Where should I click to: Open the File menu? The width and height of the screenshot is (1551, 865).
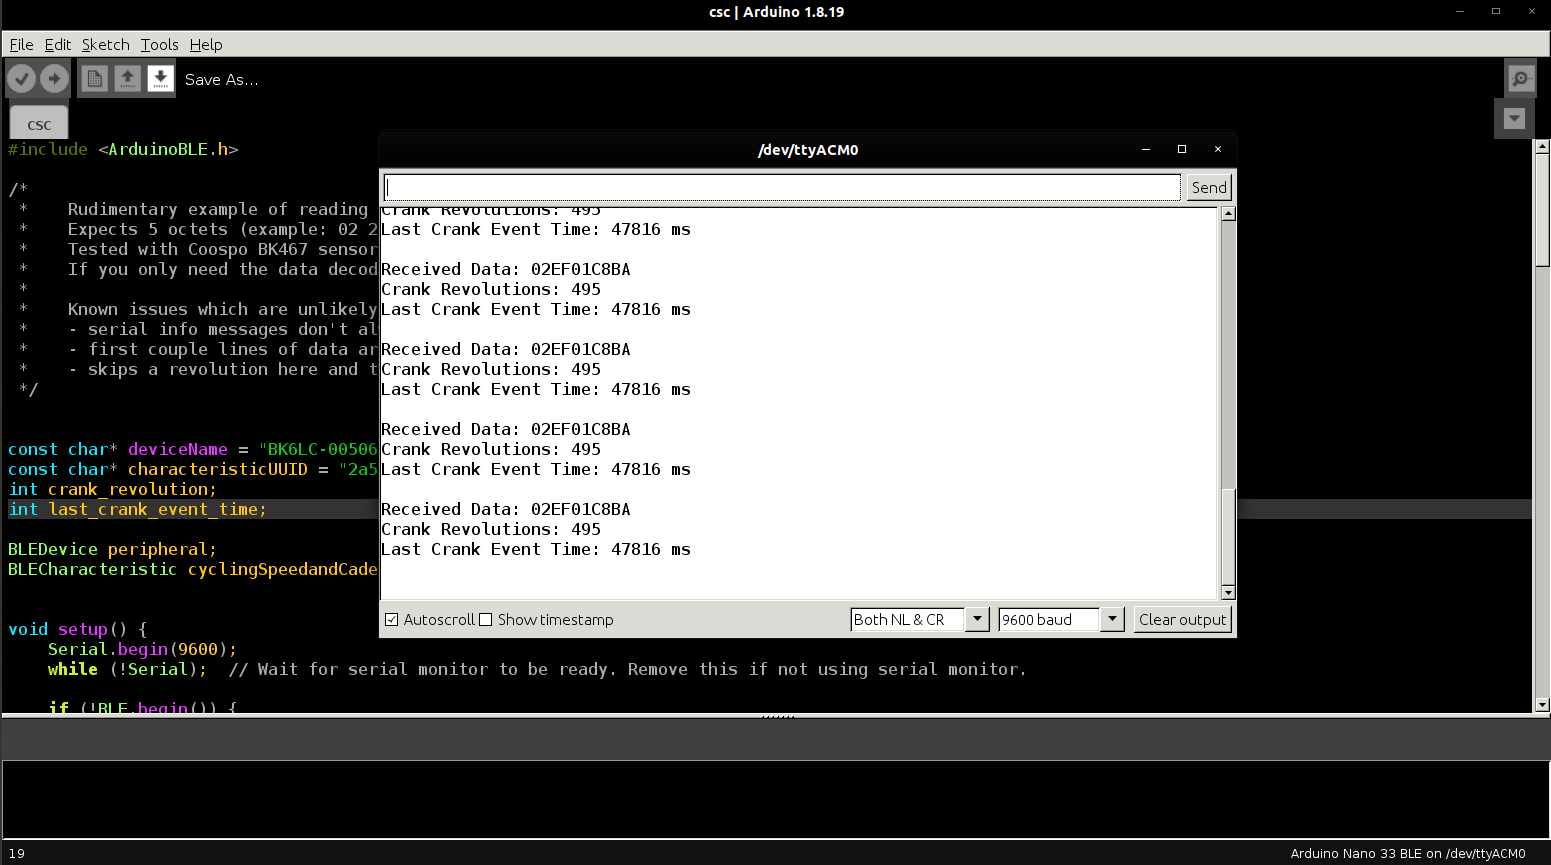(x=21, y=45)
